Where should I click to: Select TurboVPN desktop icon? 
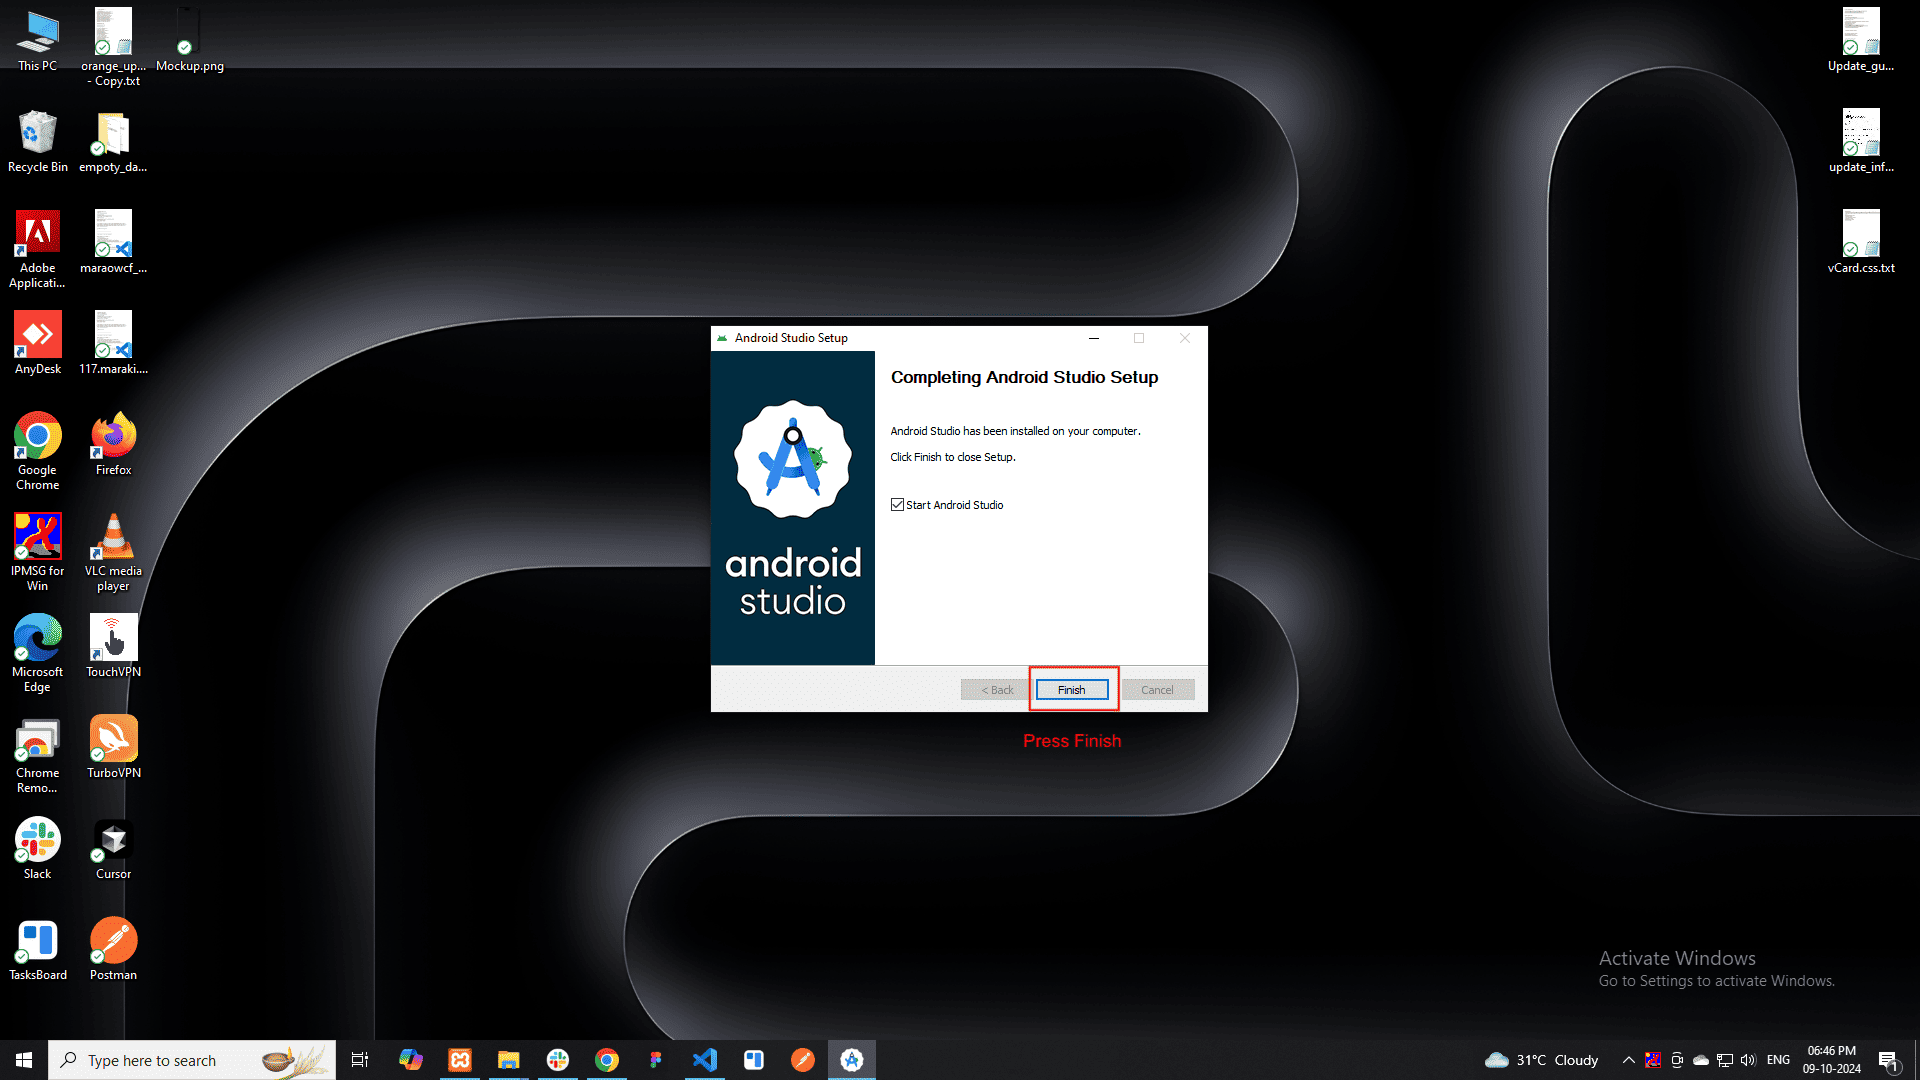pos(113,746)
